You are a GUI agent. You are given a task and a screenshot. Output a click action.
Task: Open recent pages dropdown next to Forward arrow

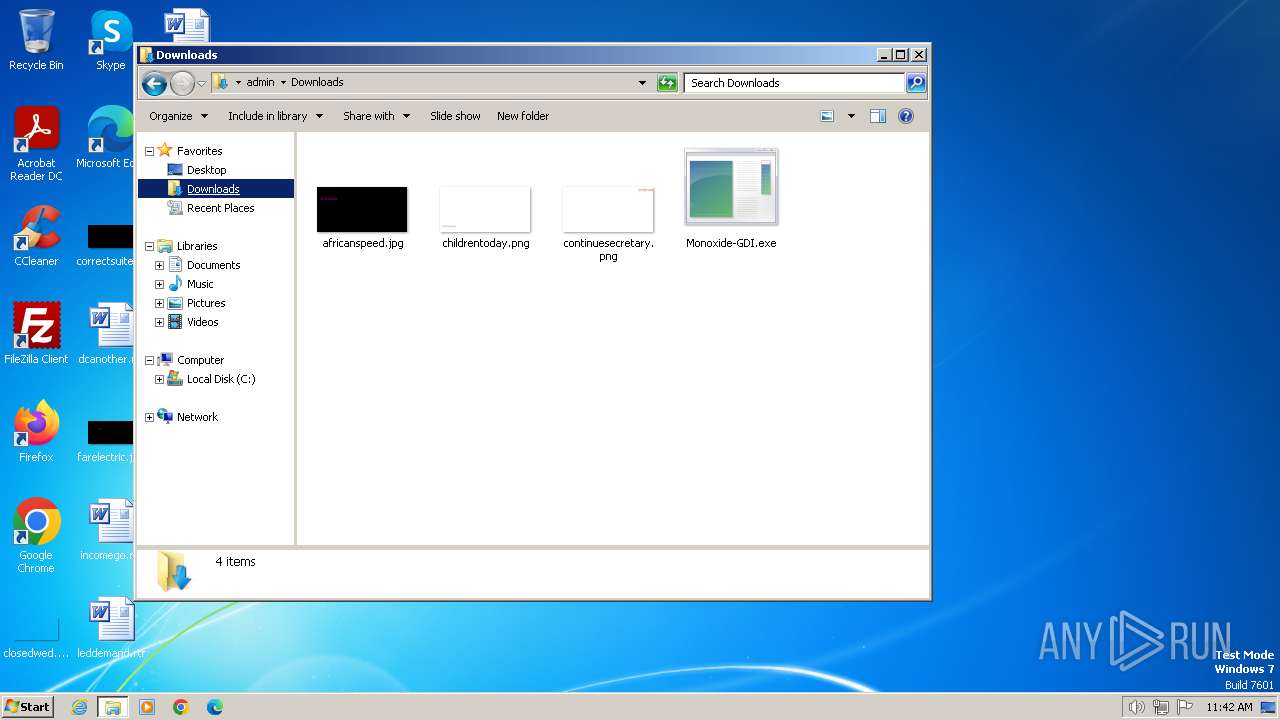pos(201,83)
